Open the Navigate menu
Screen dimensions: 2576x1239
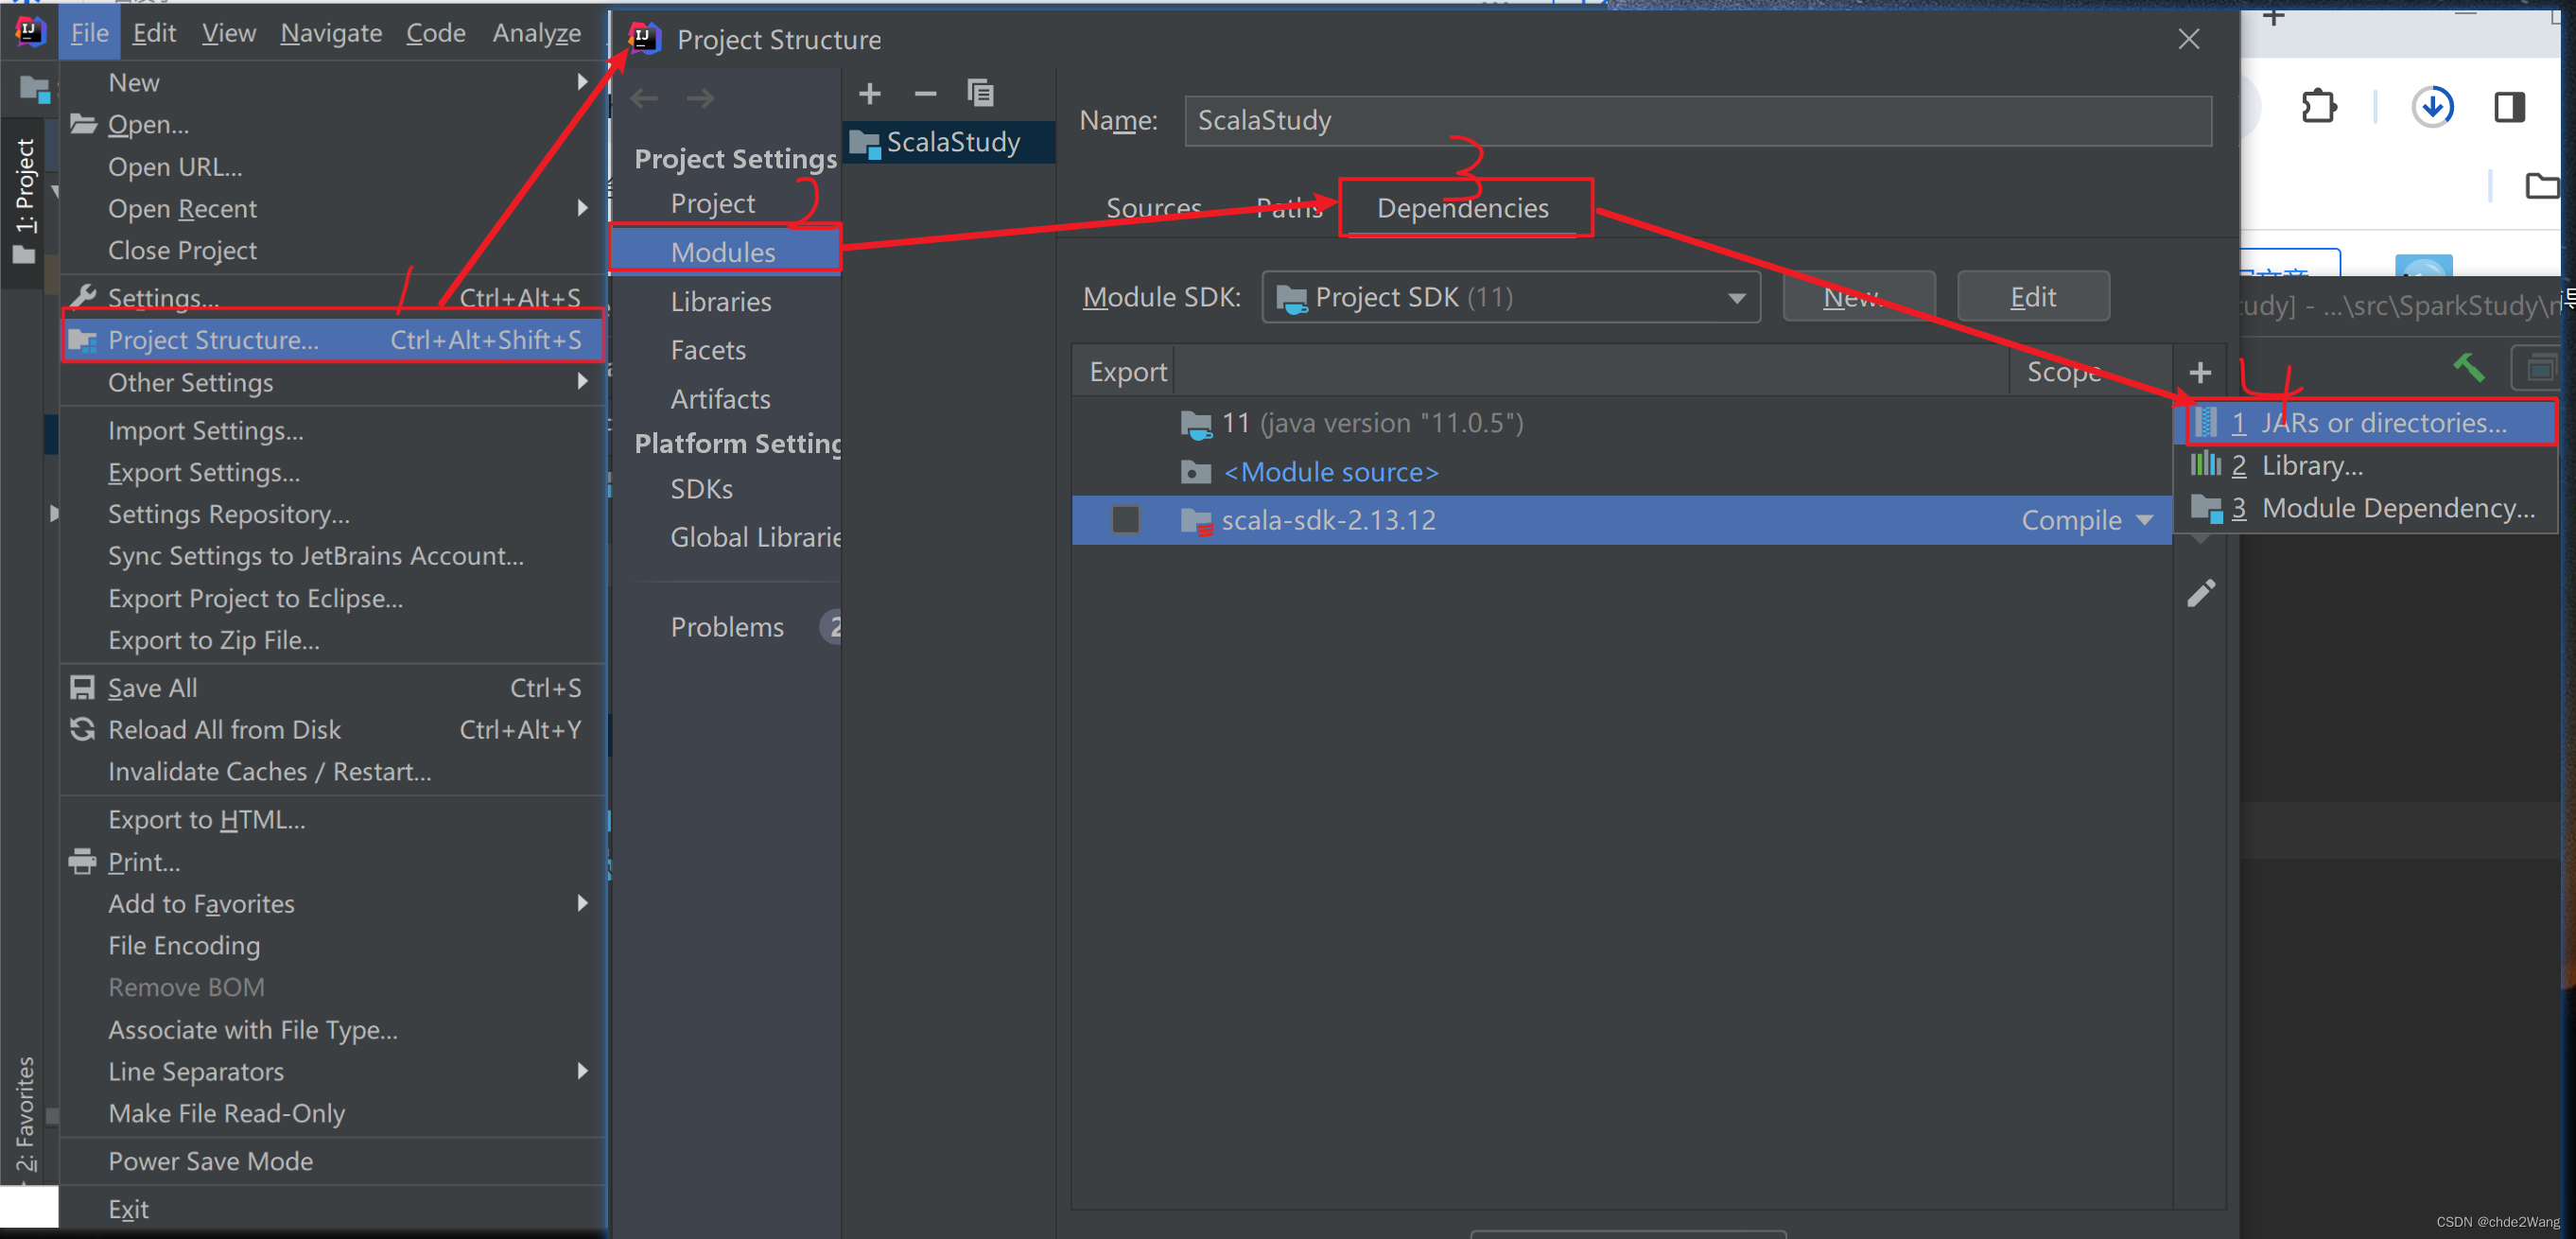pyautogui.click(x=331, y=33)
